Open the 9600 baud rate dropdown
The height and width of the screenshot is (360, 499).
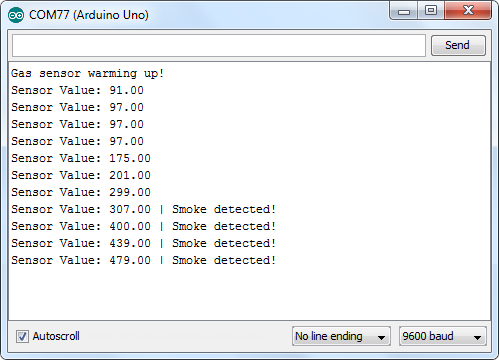tap(443, 336)
